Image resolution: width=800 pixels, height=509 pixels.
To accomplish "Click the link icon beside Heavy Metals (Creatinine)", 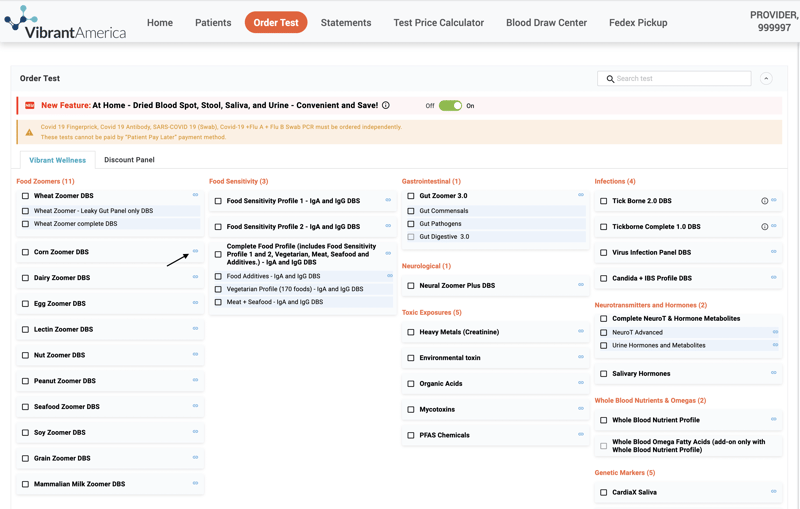I will (581, 331).
